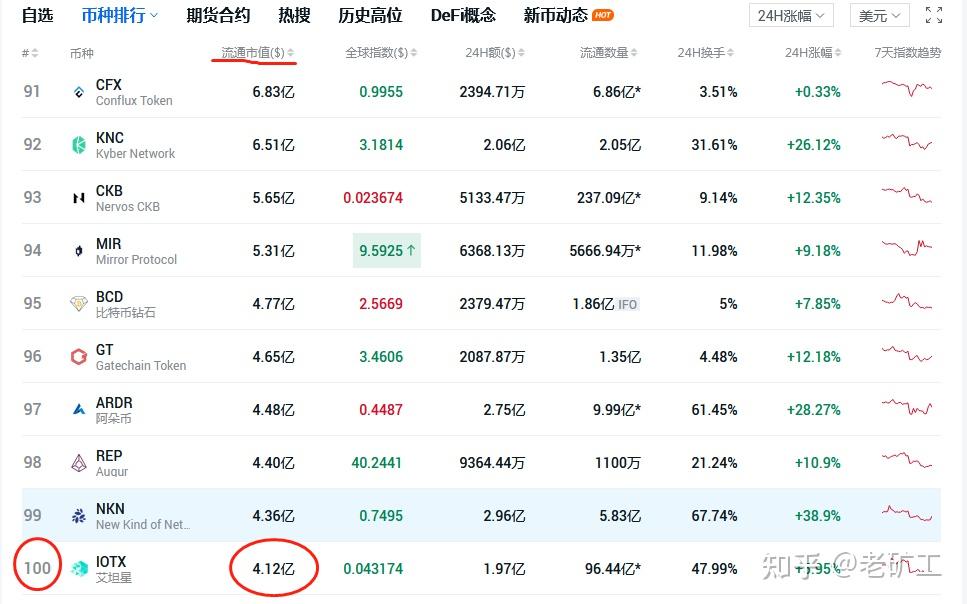Open the GT Gatechain Token name link

coord(141,358)
